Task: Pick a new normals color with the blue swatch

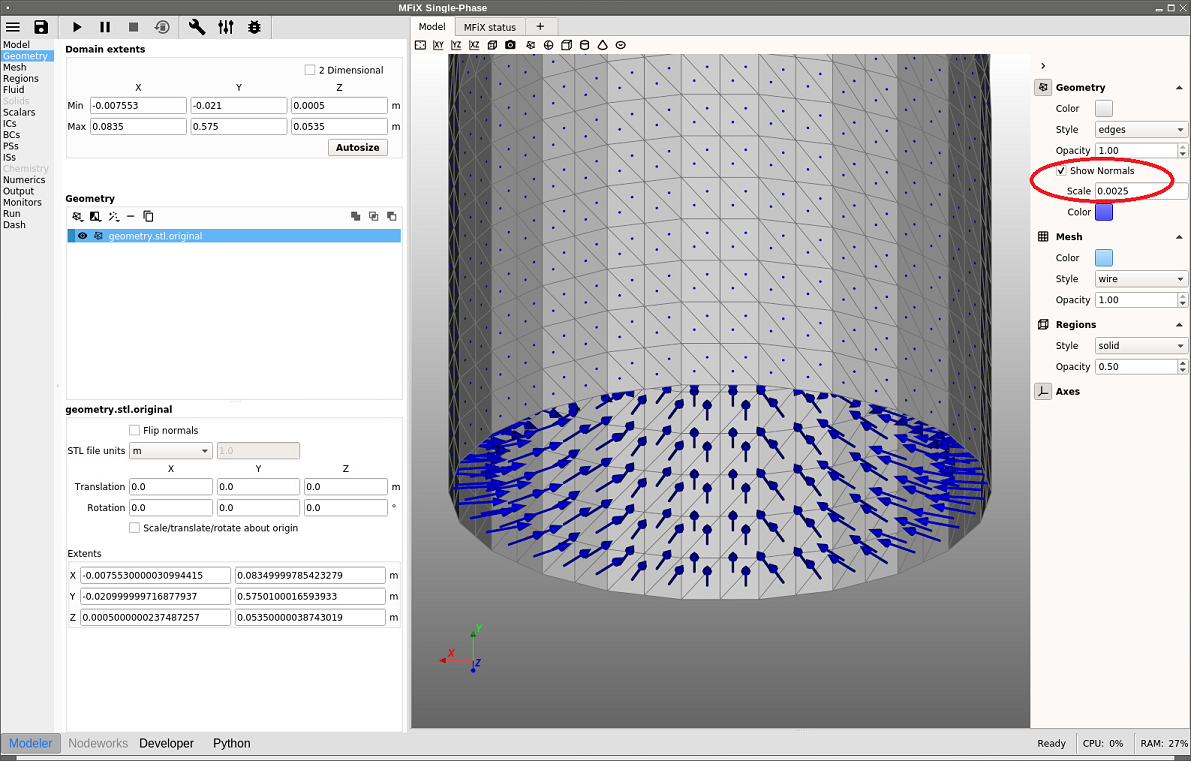Action: tap(1104, 211)
